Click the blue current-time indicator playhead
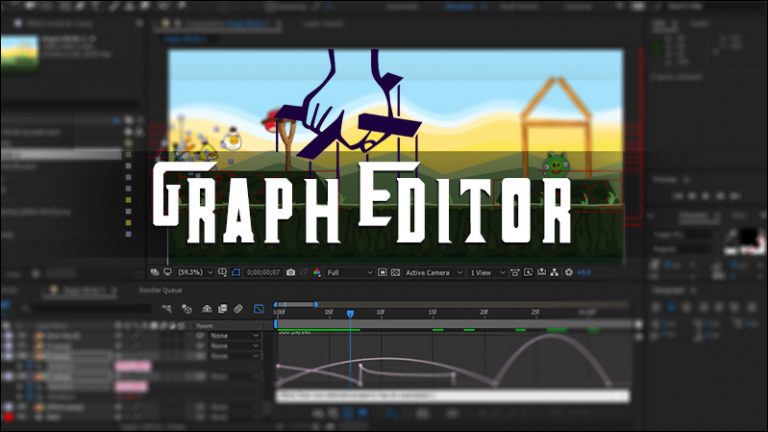Viewport: 768px width, 432px height. (350, 313)
